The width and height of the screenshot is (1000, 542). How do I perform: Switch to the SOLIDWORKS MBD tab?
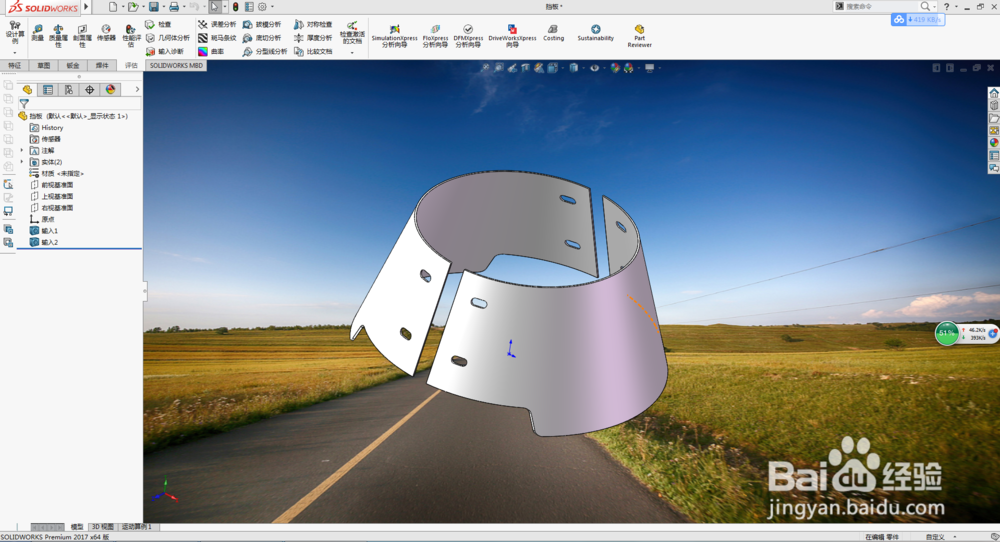click(x=176, y=65)
